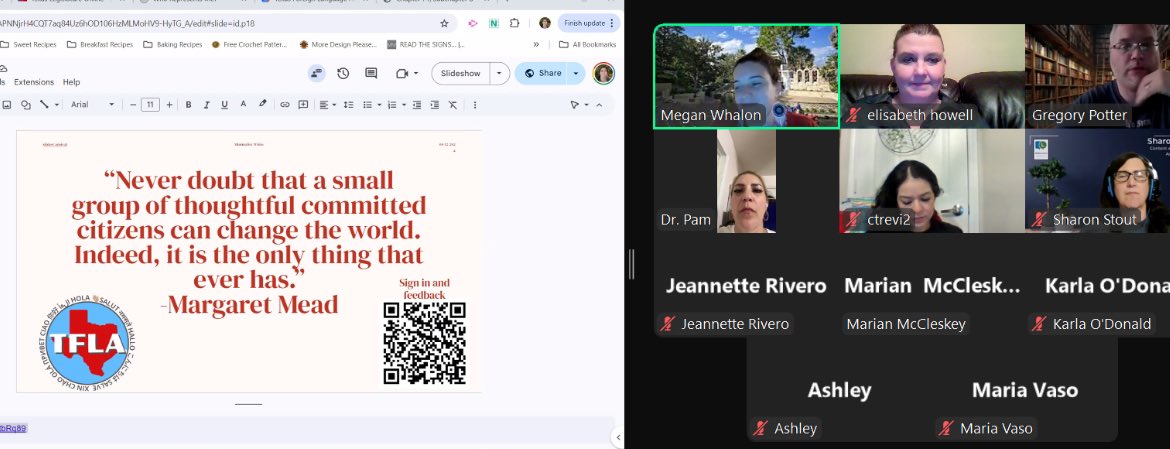Open the pink arrow browser extension

472,23
